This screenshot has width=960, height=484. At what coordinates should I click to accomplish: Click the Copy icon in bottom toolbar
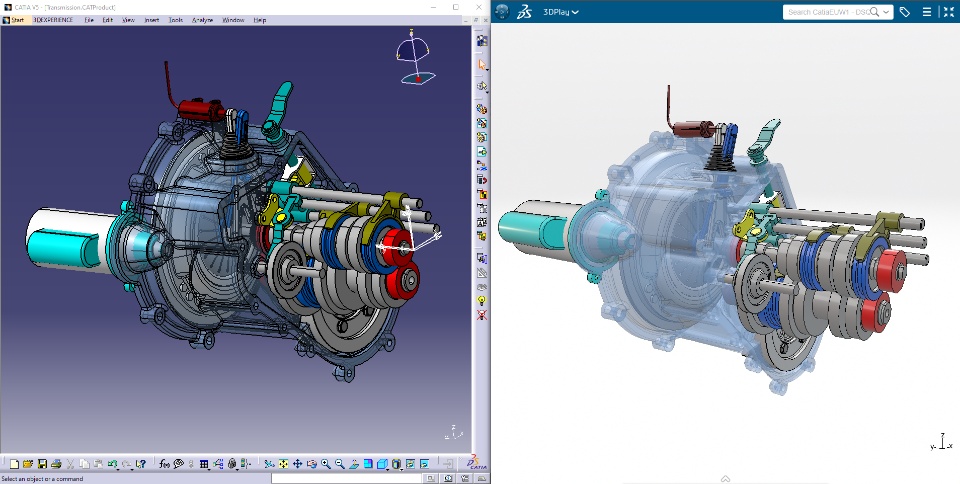pyautogui.click(x=84, y=464)
